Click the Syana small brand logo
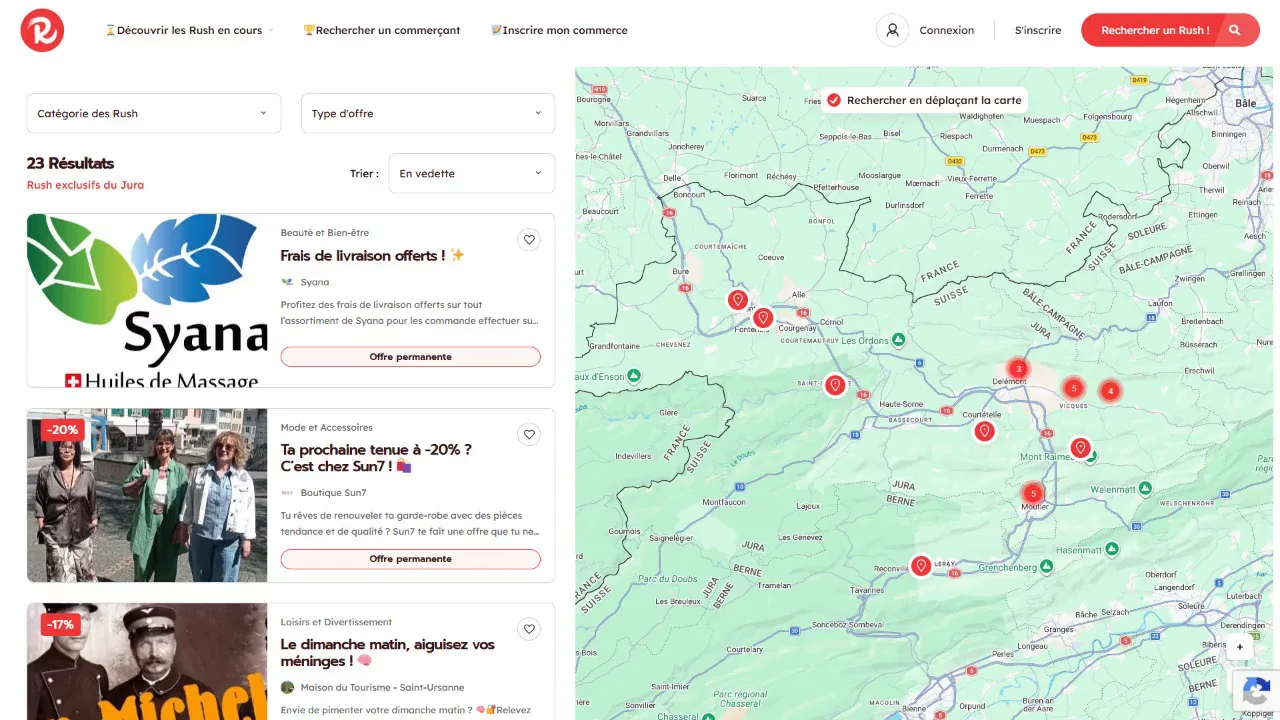 (287, 282)
